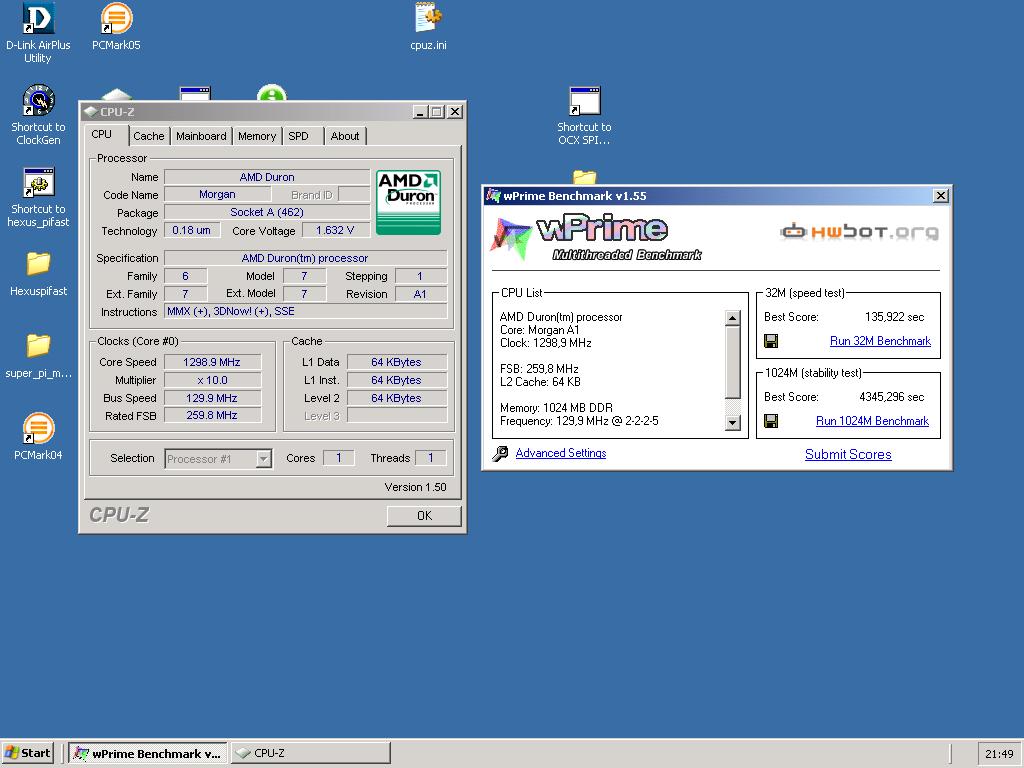Click the 32M best score 135,922 sec
The width and height of the screenshot is (1024, 768).
(895, 317)
